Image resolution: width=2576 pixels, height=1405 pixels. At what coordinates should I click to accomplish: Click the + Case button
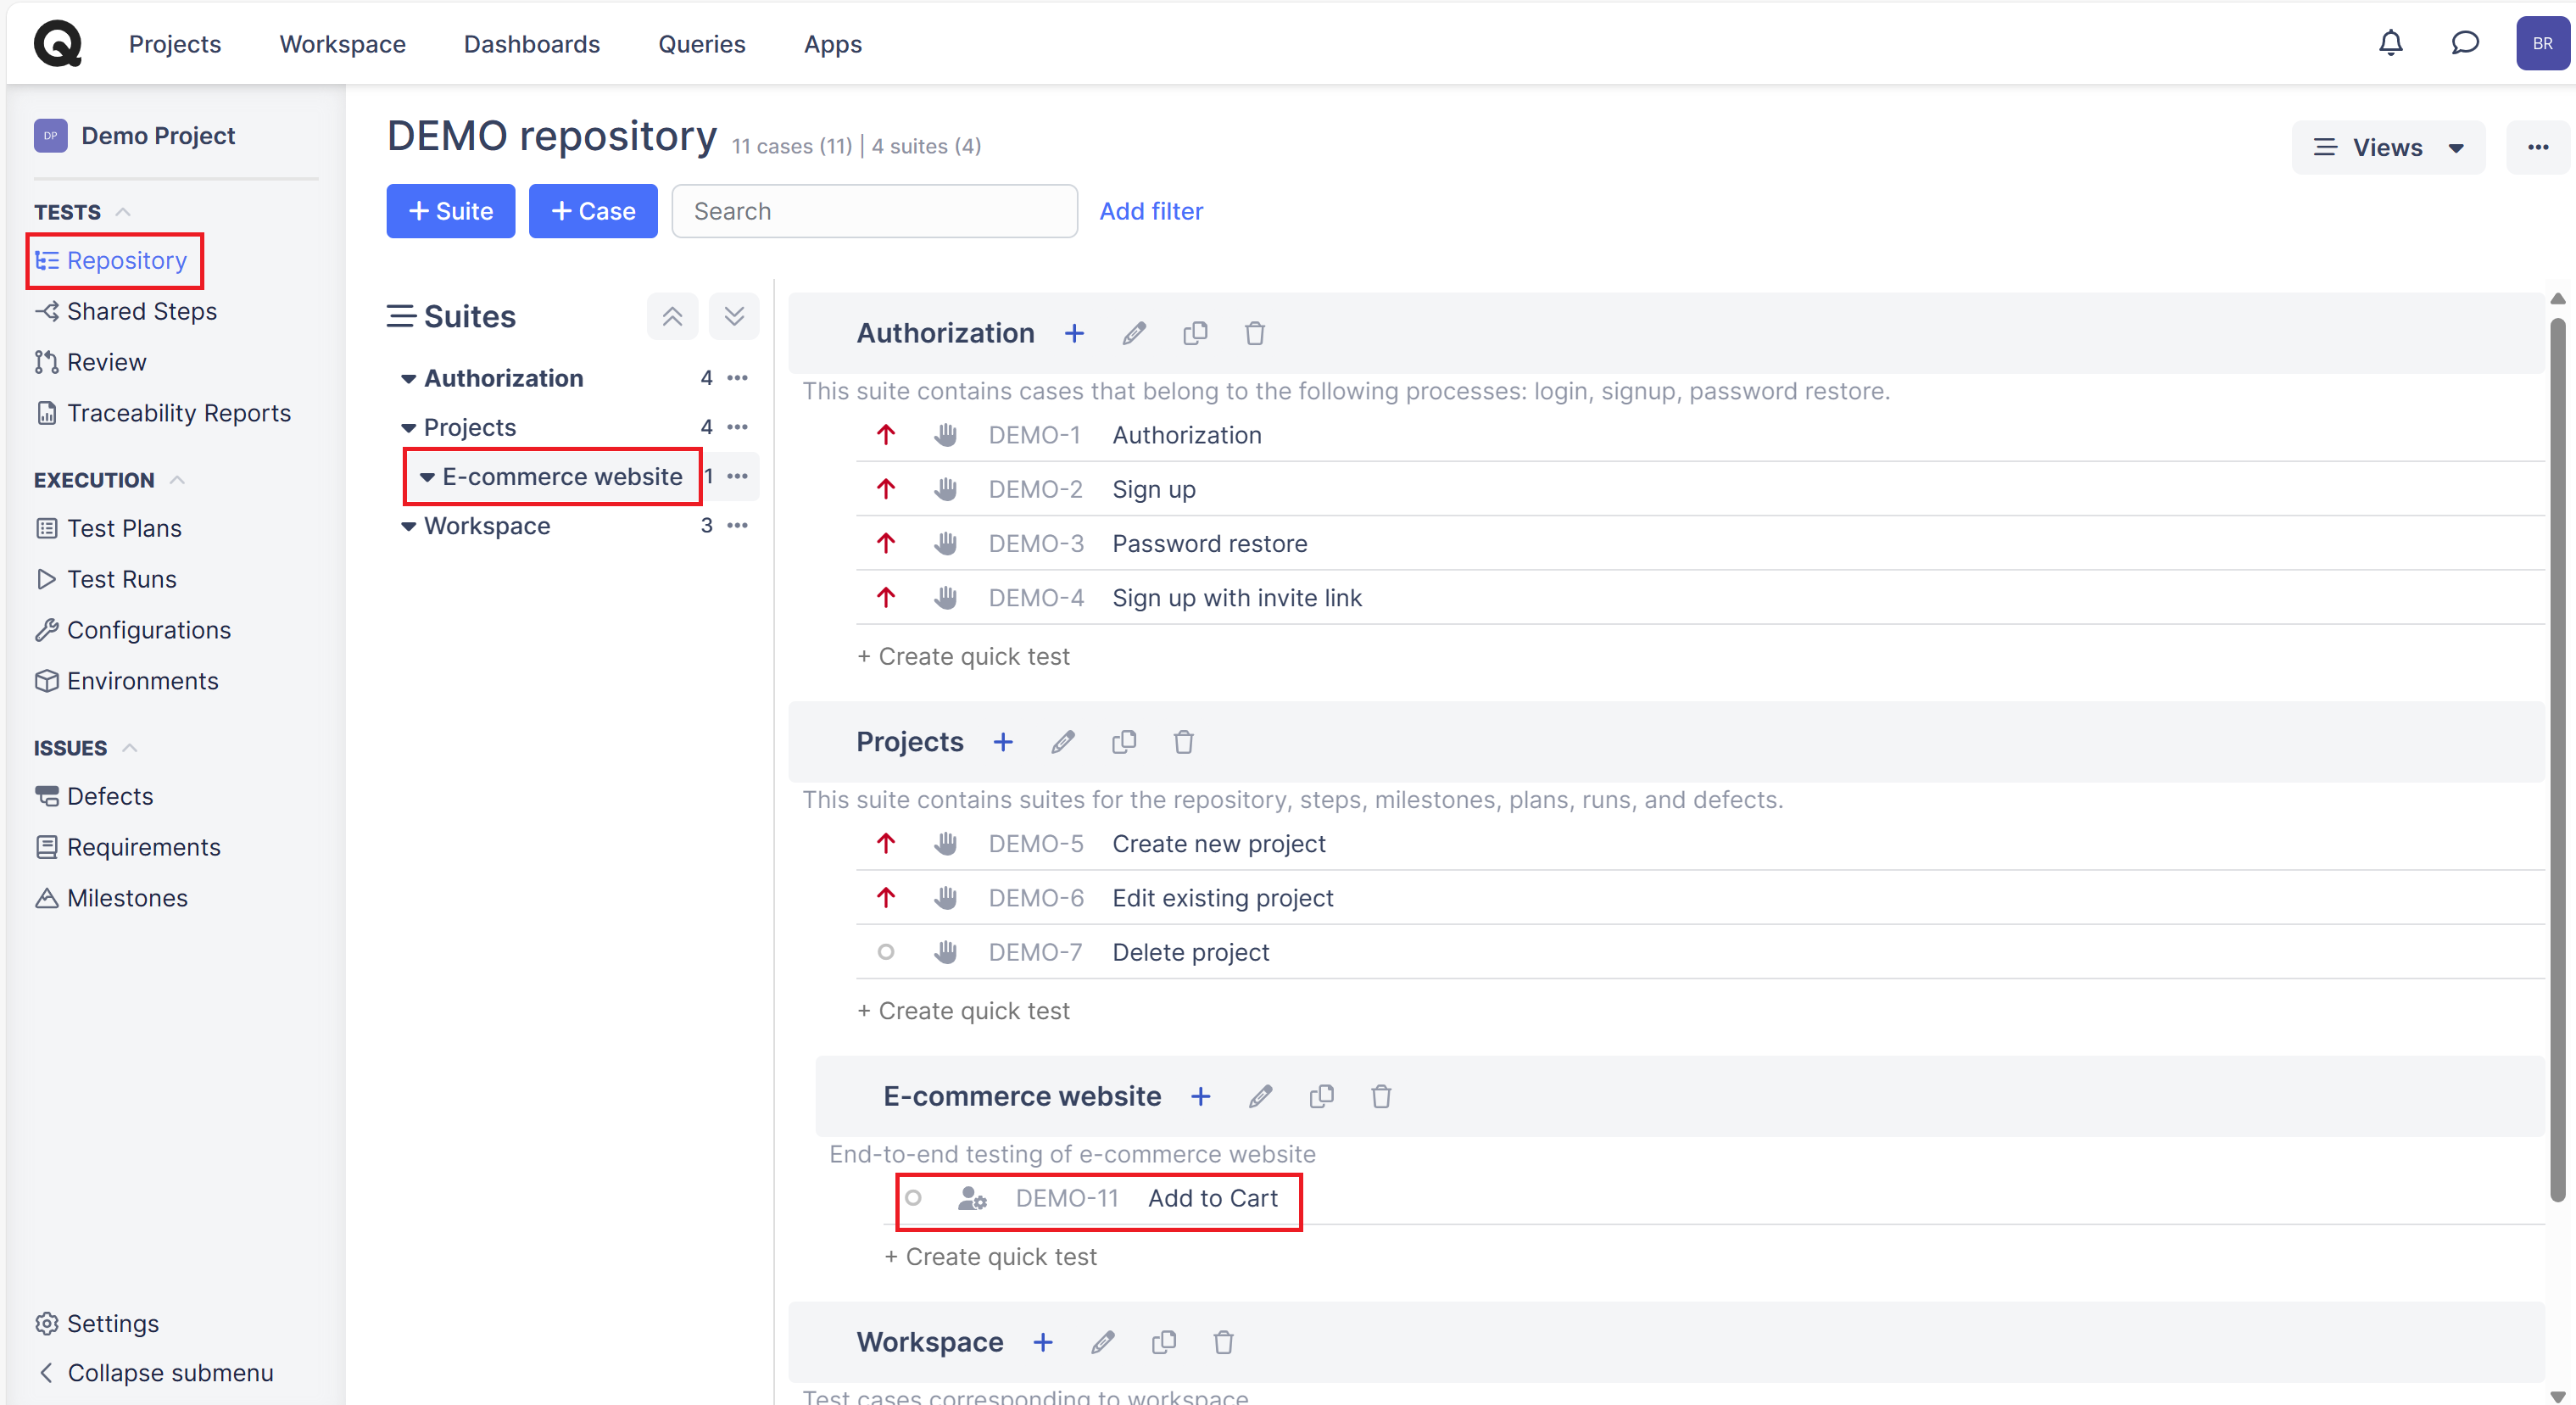pos(593,211)
